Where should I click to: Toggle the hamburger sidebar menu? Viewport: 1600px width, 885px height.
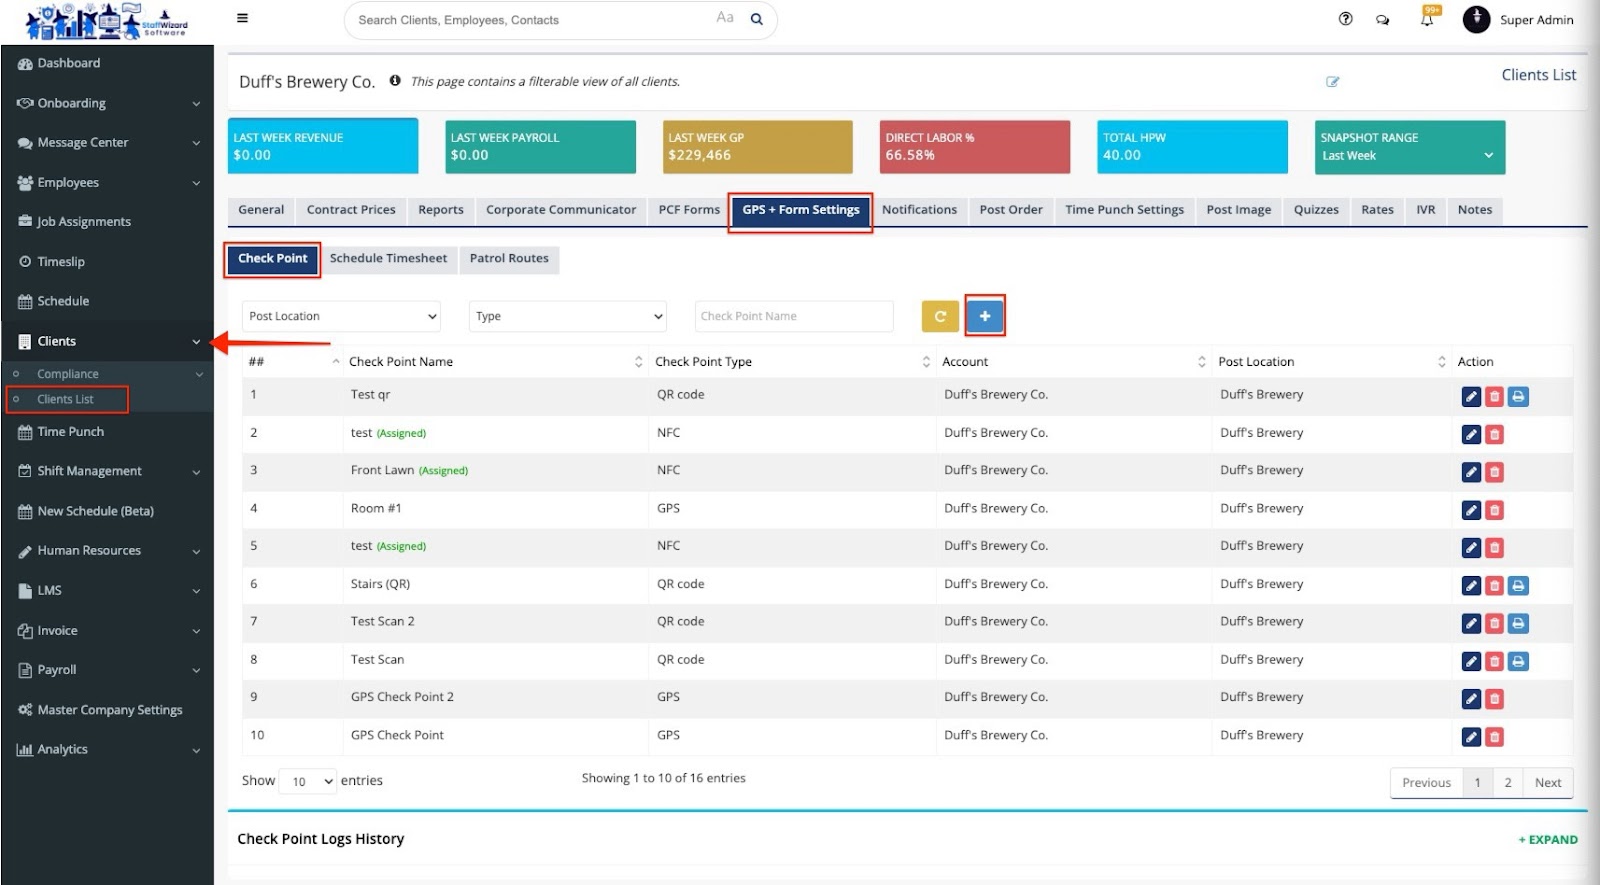(x=242, y=18)
